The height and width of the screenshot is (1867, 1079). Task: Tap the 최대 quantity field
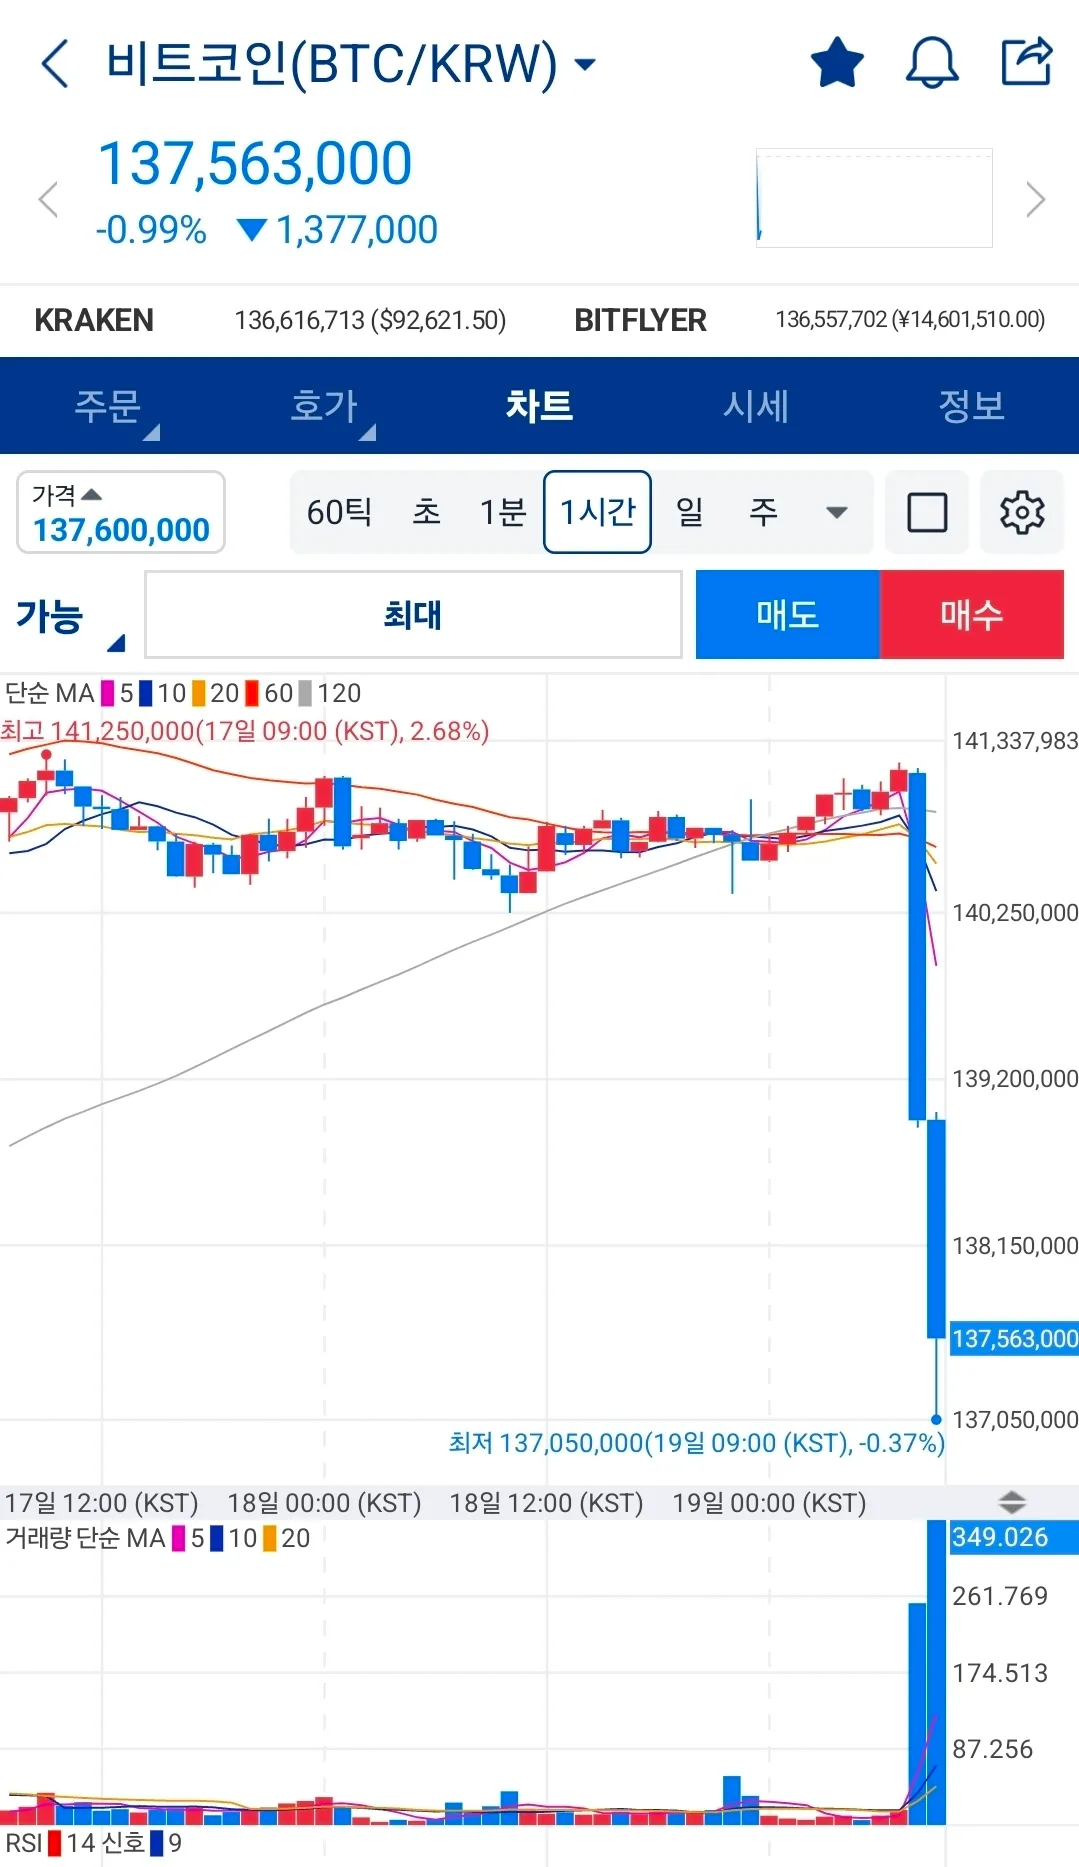tap(413, 615)
